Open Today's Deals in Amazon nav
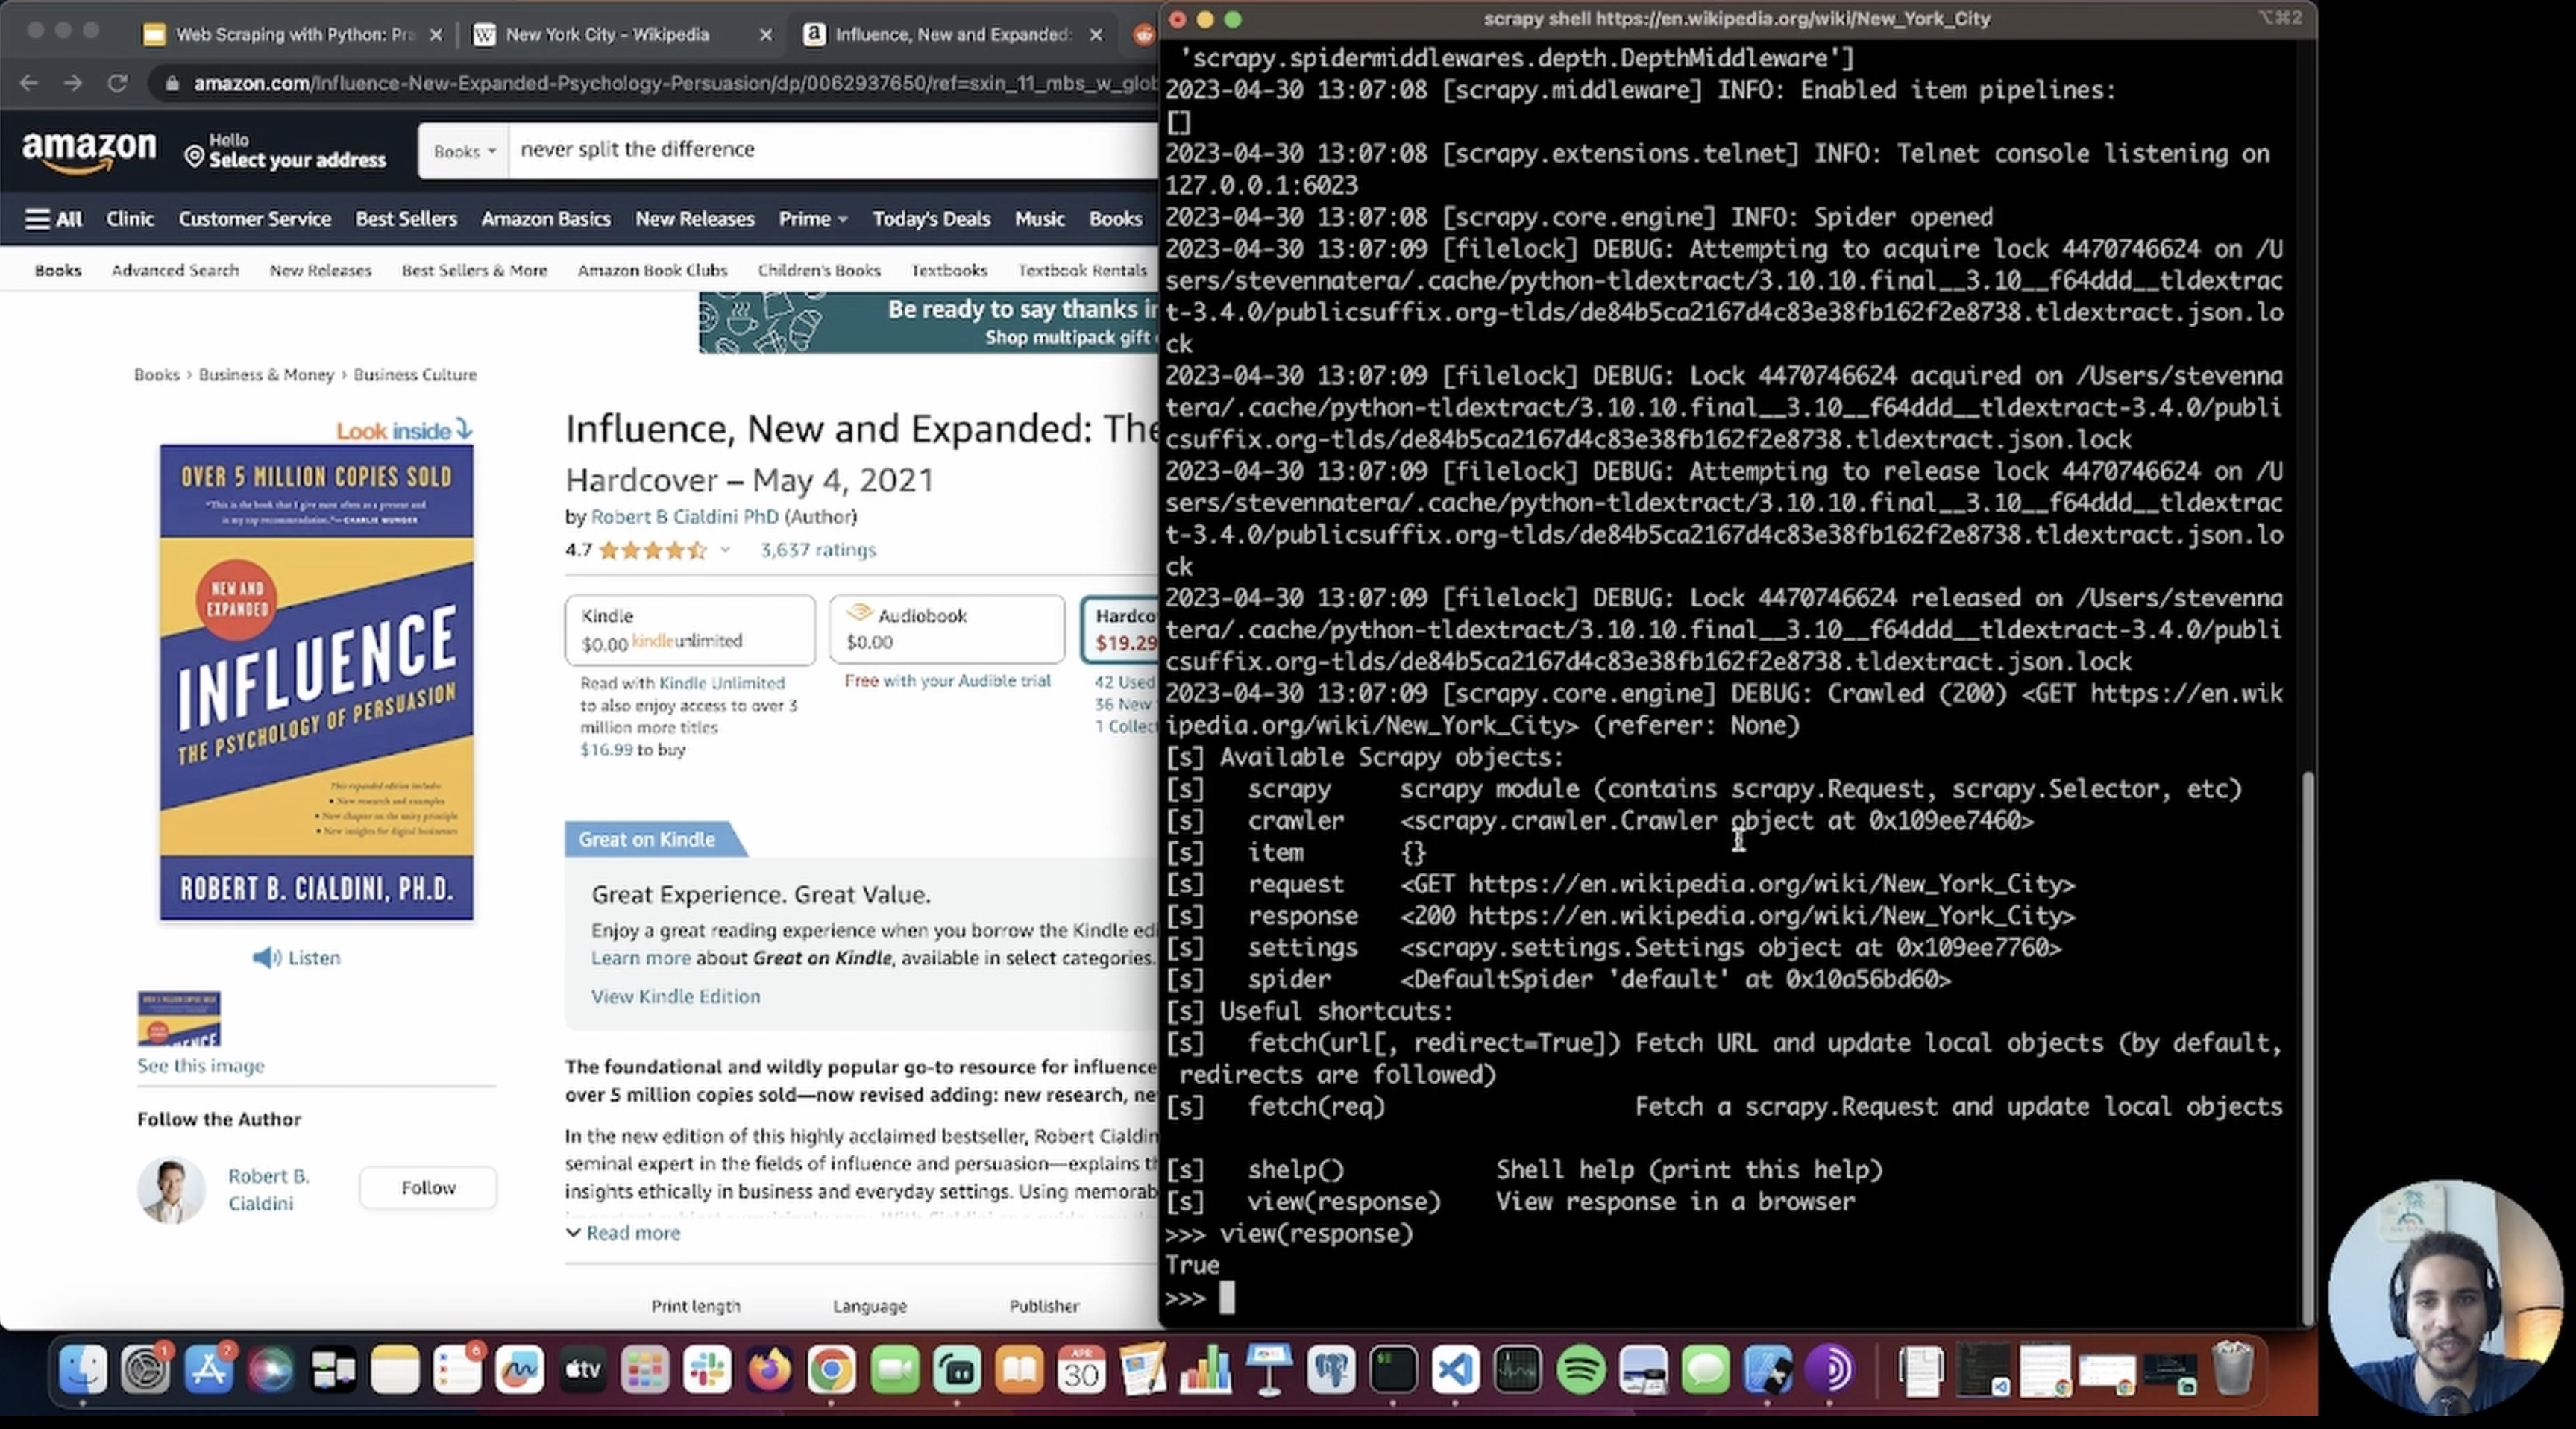2576x1429 pixels. 931,219
